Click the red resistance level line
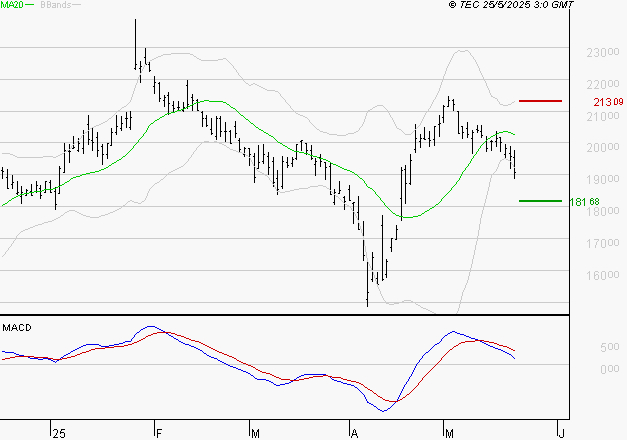The image size is (627, 440). (x=540, y=101)
